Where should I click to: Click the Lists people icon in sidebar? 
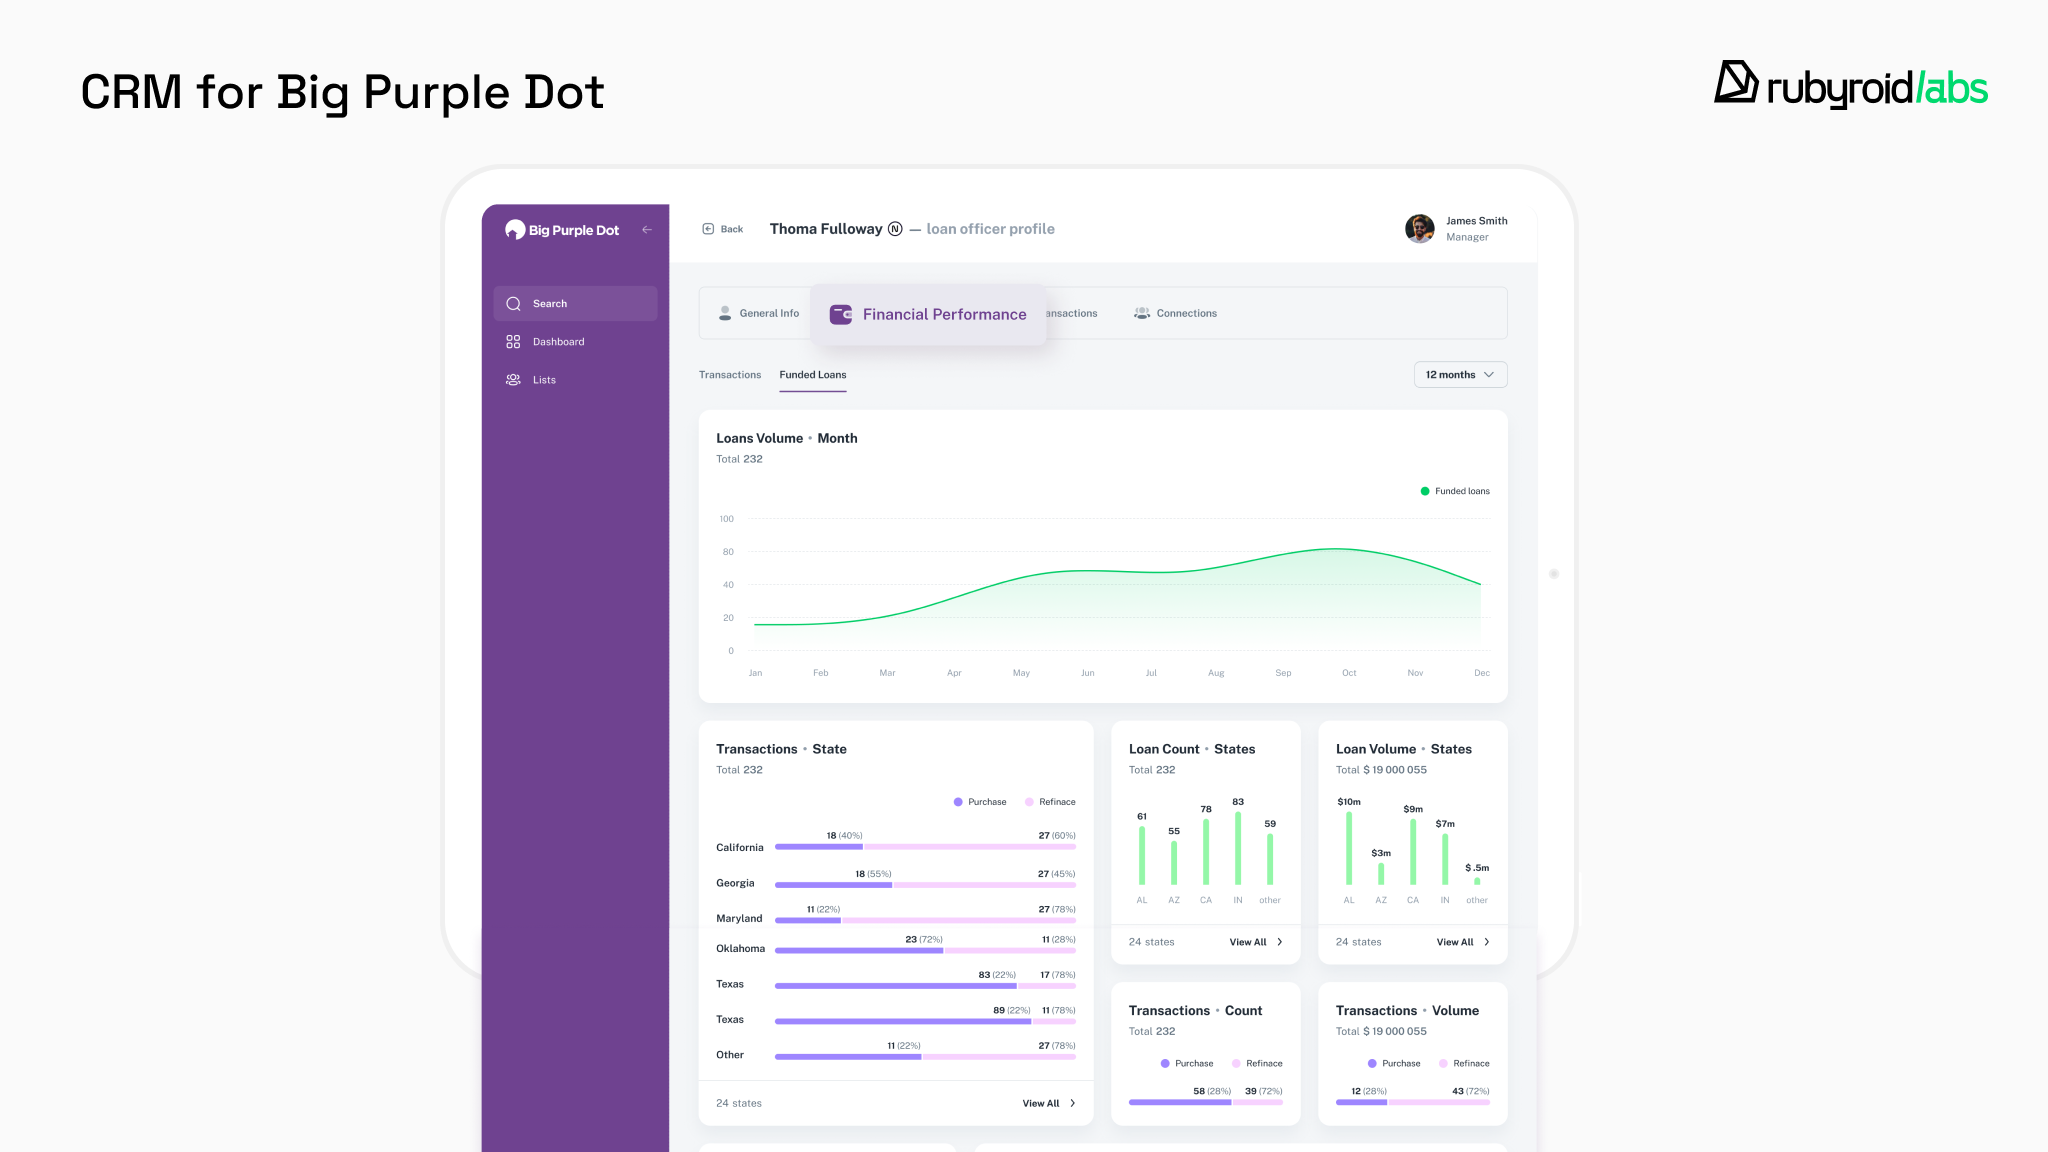[x=513, y=380]
